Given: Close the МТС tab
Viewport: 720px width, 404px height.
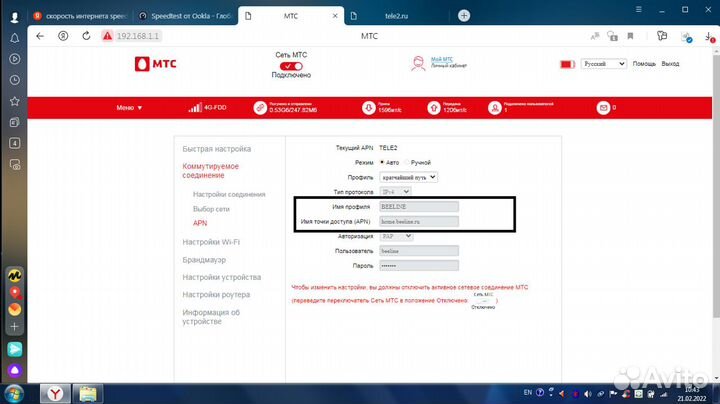Looking at the screenshot, I should coord(335,16).
